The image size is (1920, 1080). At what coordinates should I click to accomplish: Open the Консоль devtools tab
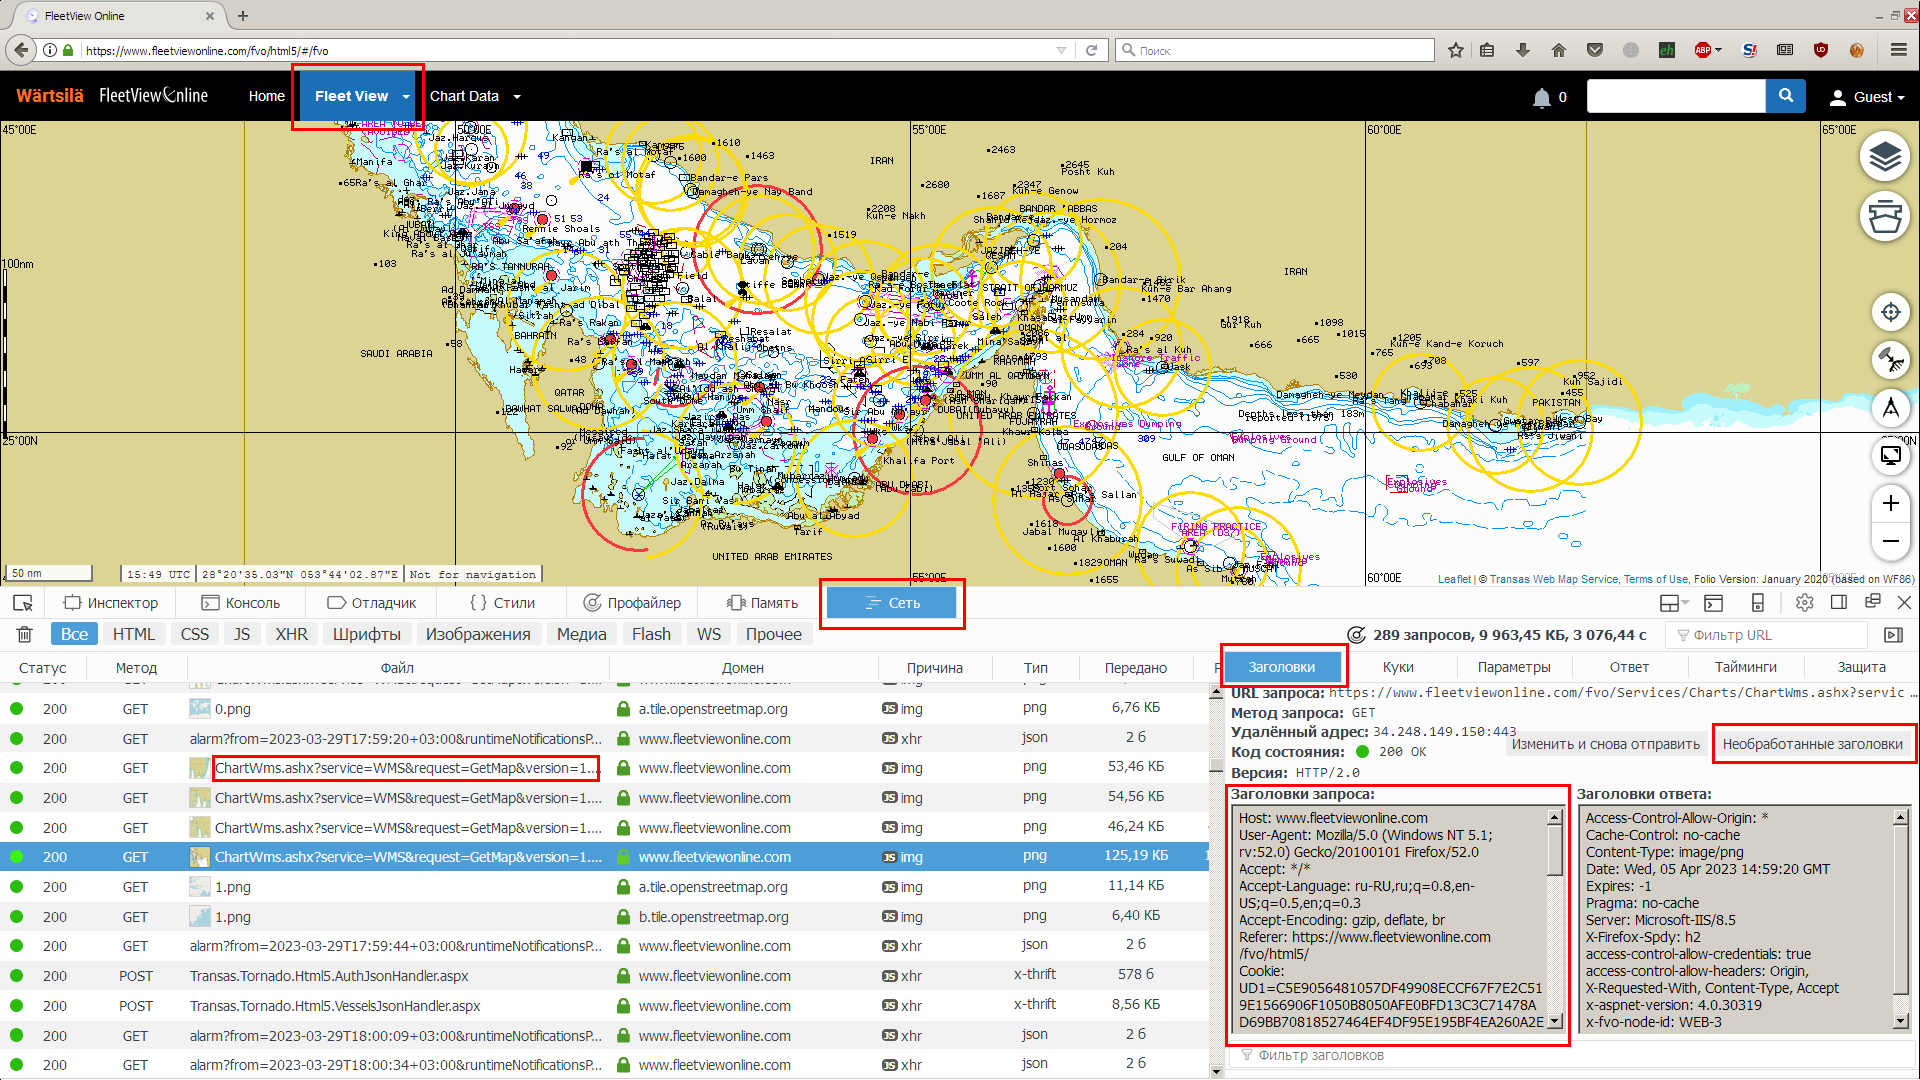[x=240, y=603]
